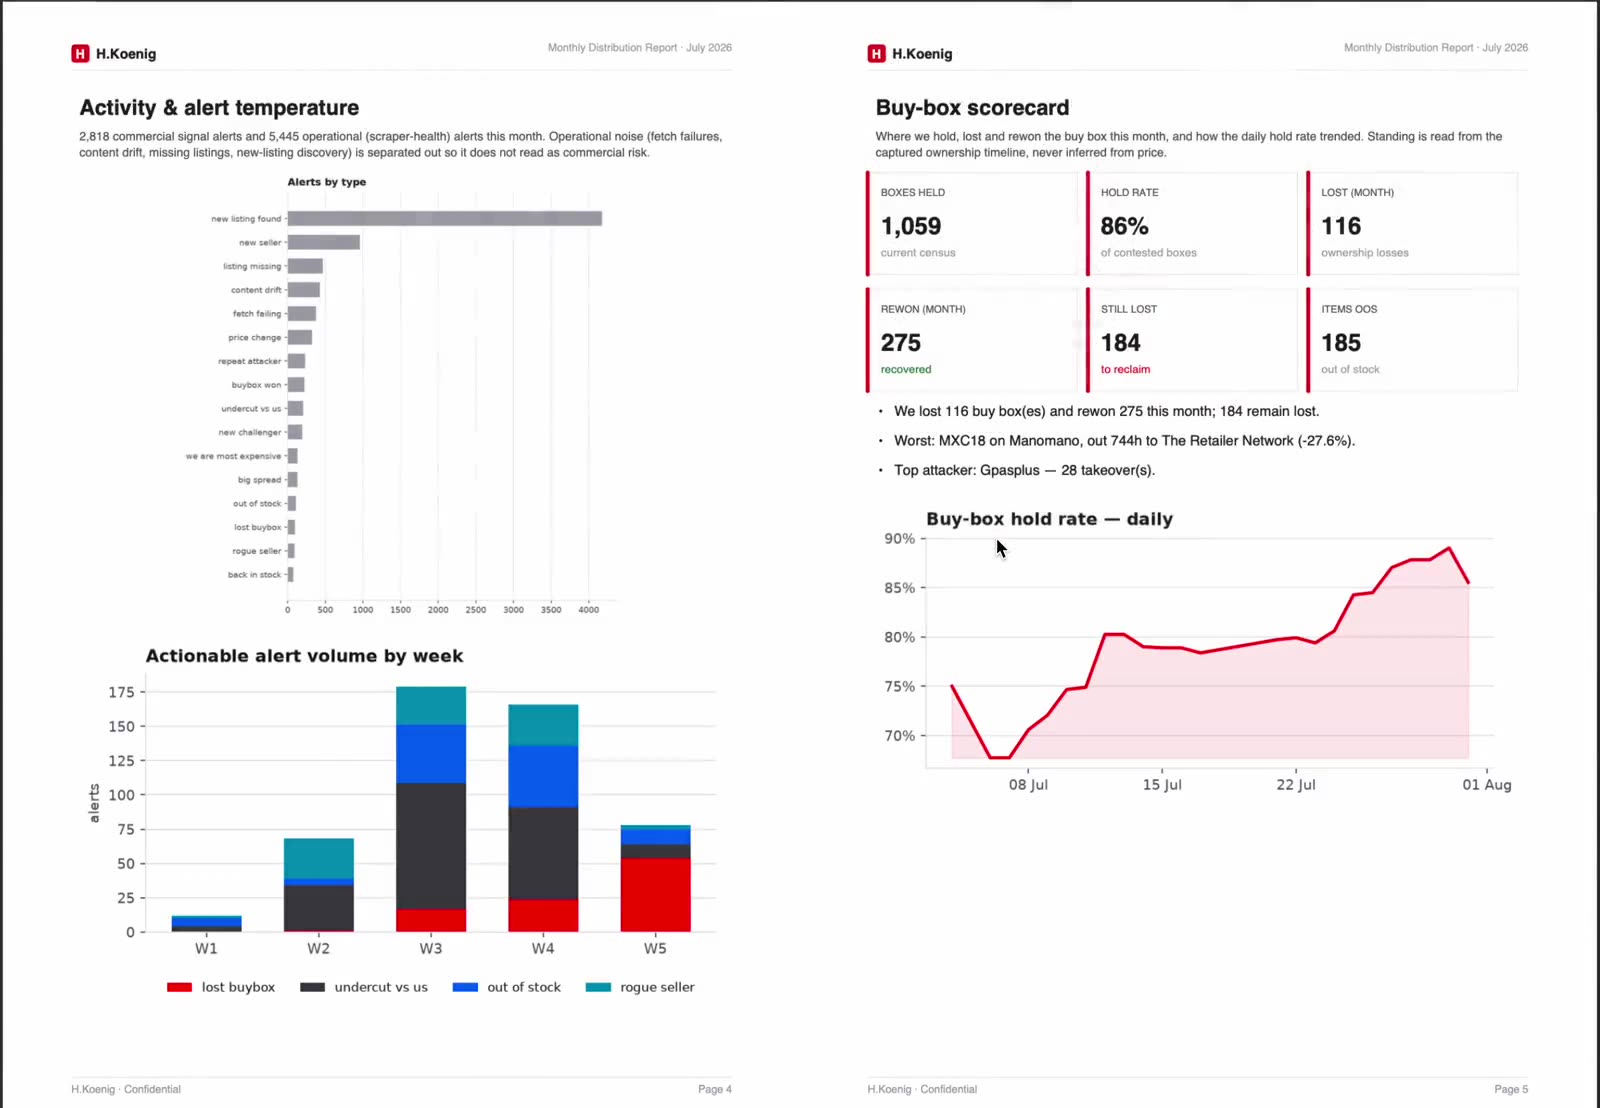Click the H.Koenig logo icon on page 5
The image size is (1600, 1108).
click(x=876, y=54)
